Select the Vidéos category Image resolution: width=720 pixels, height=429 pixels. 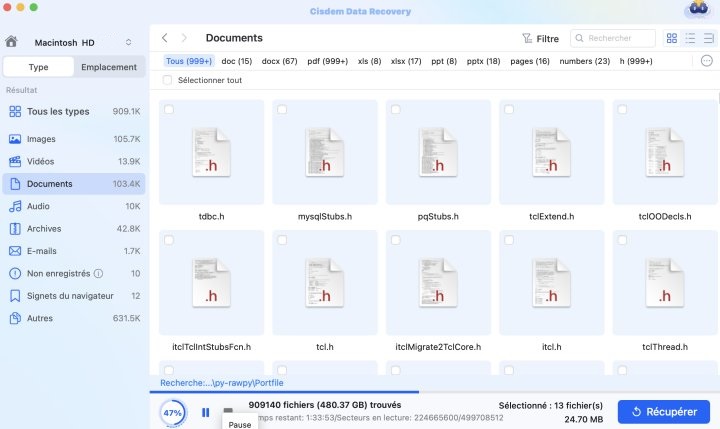point(74,161)
